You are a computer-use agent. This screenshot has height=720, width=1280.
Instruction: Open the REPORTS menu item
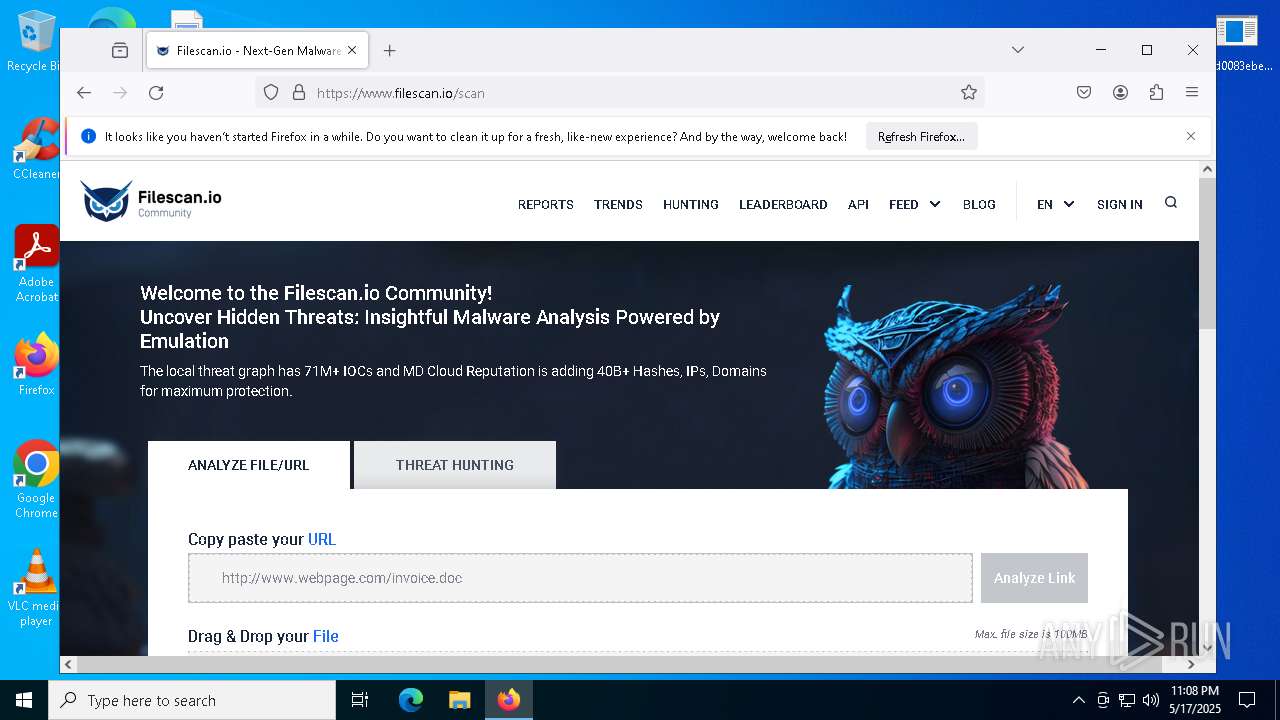tap(546, 204)
